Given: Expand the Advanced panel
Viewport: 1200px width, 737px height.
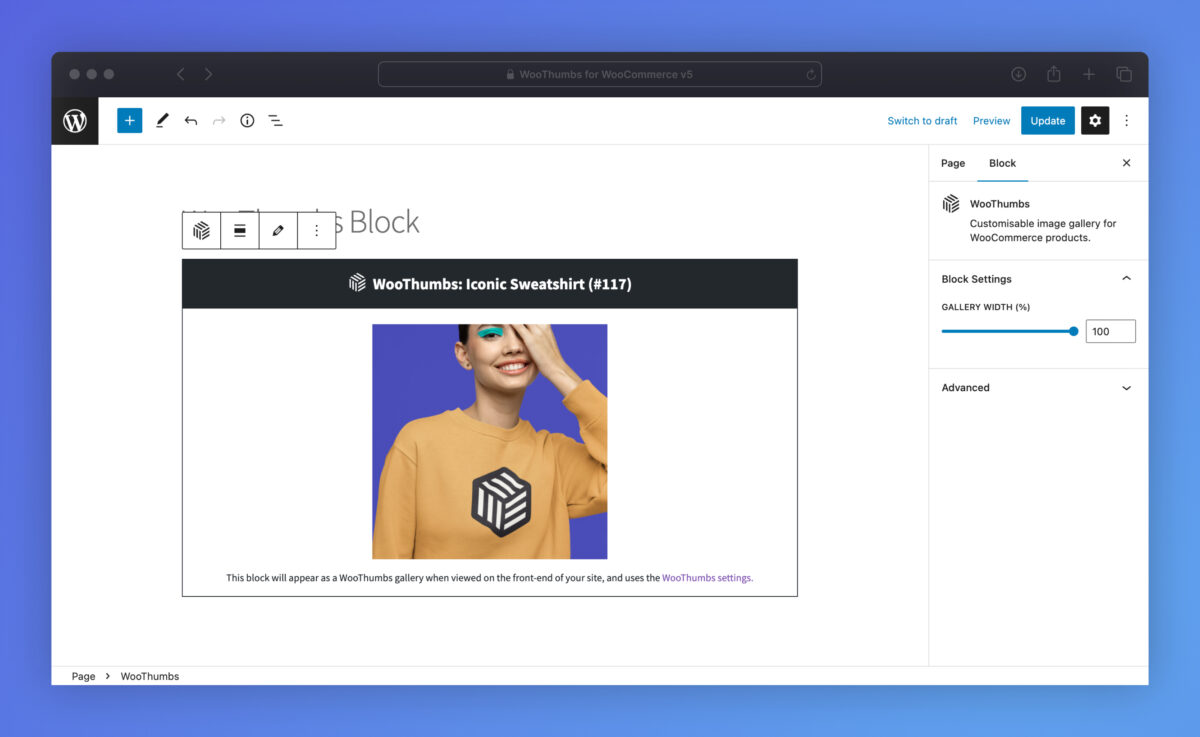Looking at the screenshot, I should coord(1126,388).
